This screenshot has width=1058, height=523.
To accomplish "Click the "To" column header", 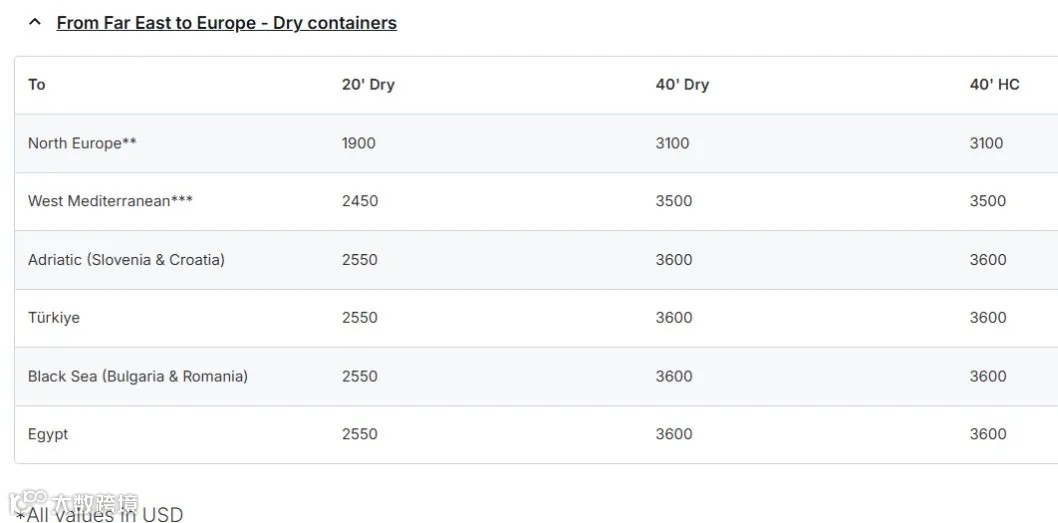I will (37, 84).
